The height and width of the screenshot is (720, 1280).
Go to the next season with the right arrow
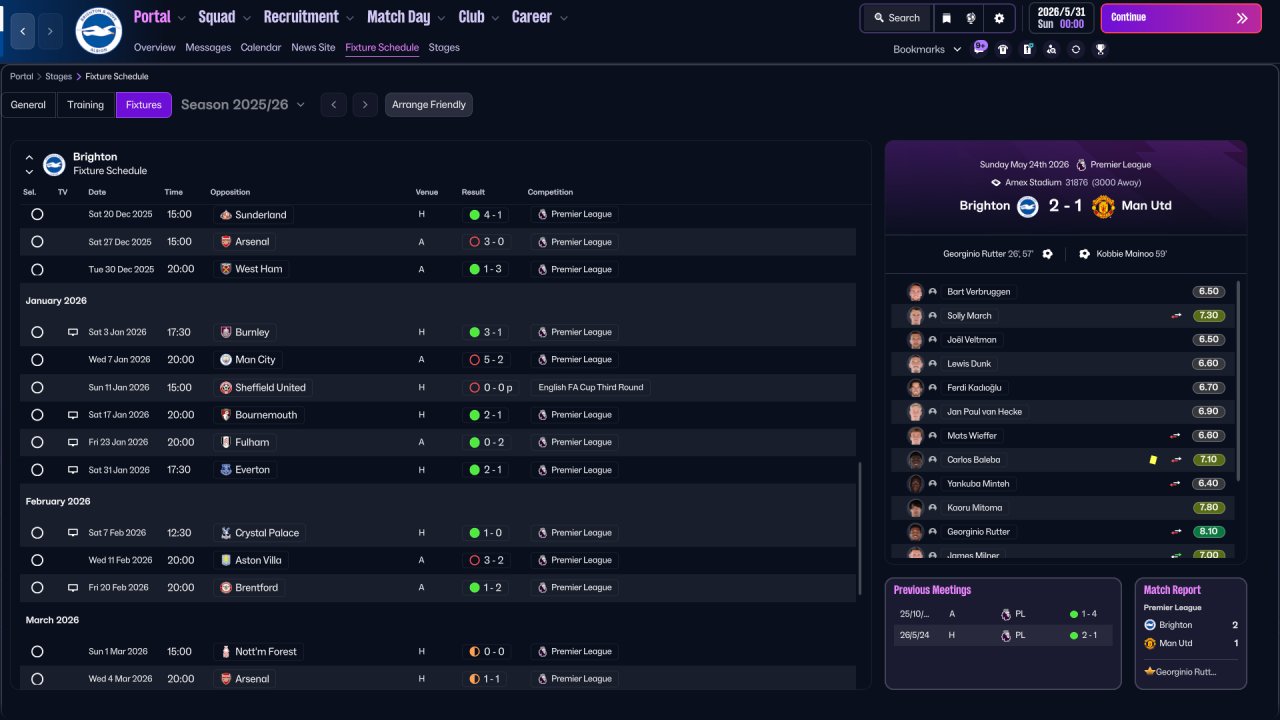pyautogui.click(x=365, y=105)
